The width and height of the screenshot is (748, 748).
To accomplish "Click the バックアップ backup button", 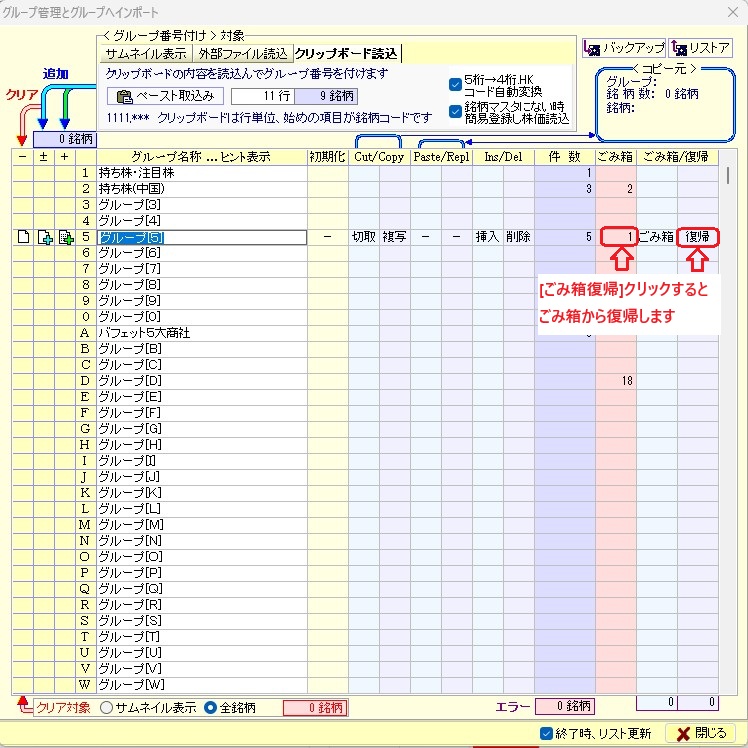I will pyautogui.click(x=622, y=48).
